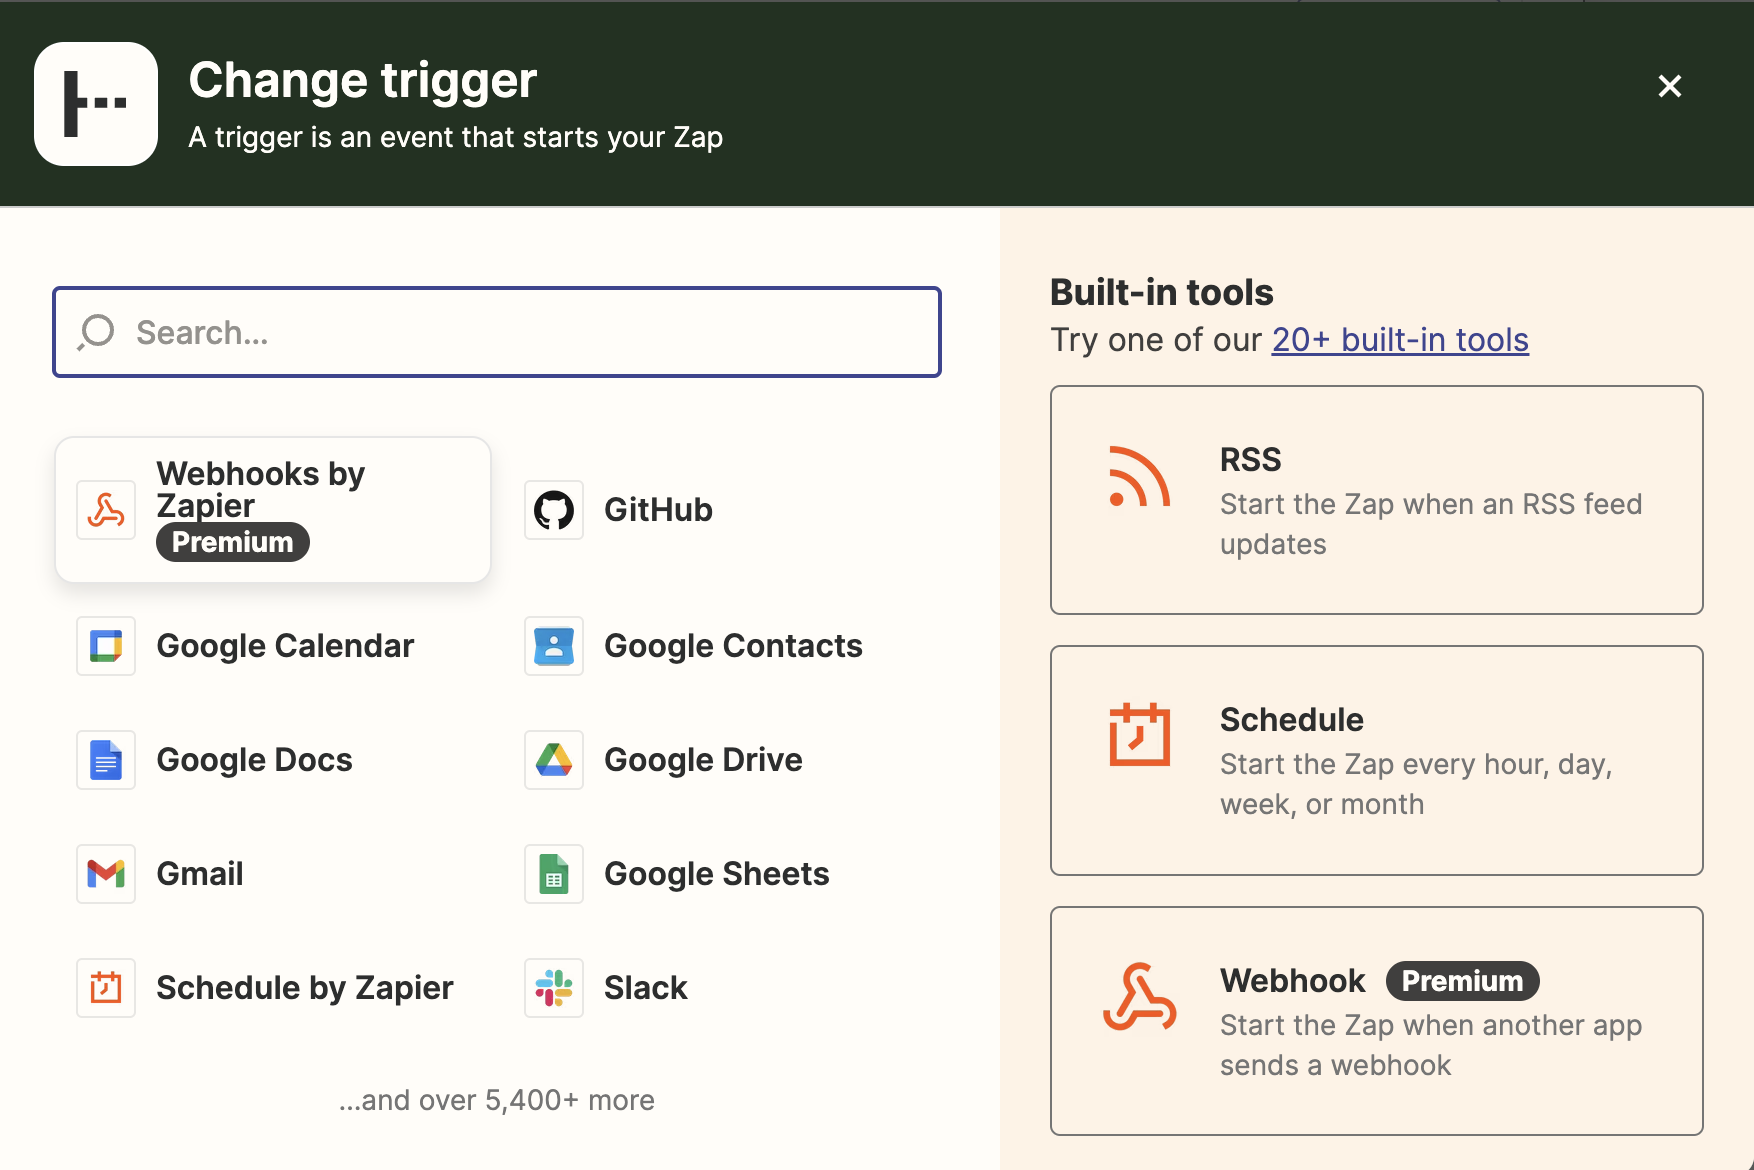
Task: Click the 'Change trigger' title
Action: pyautogui.click(x=363, y=80)
